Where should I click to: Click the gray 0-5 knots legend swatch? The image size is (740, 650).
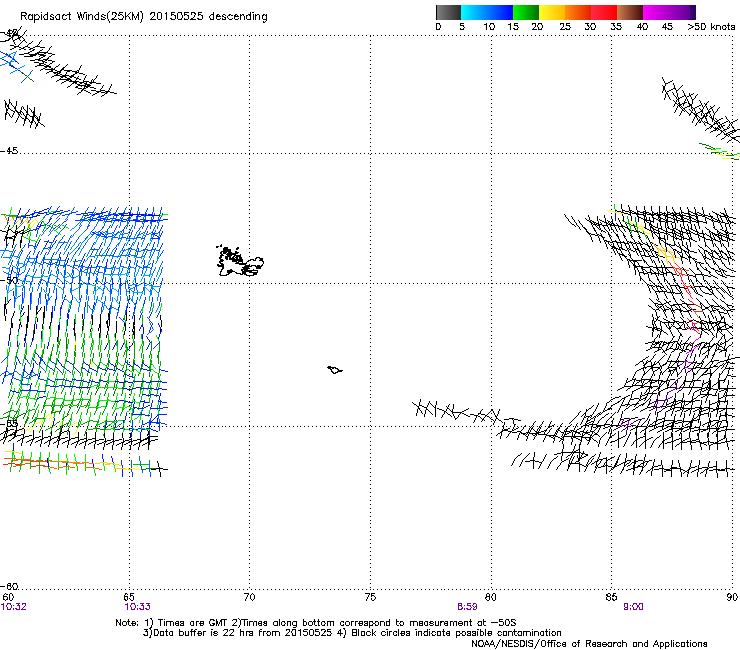pyautogui.click(x=448, y=12)
